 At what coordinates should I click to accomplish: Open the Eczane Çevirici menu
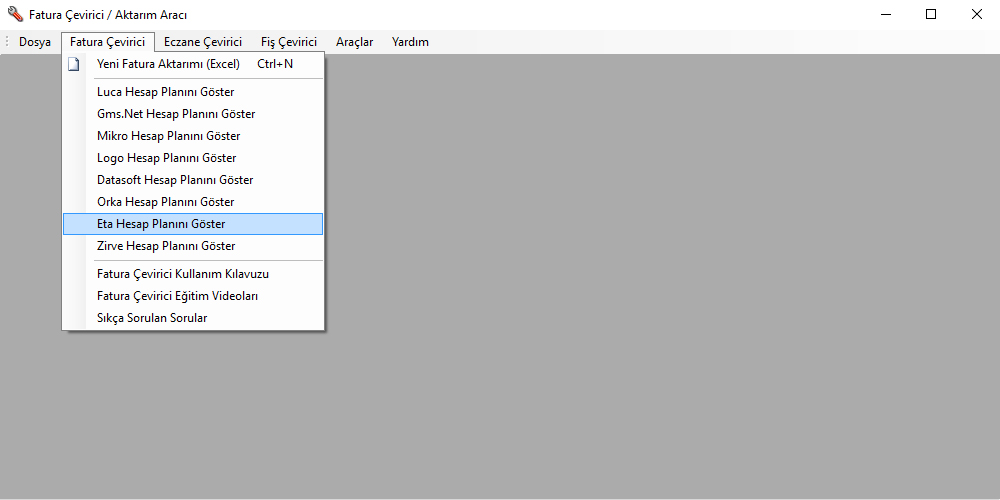(x=203, y=42)
